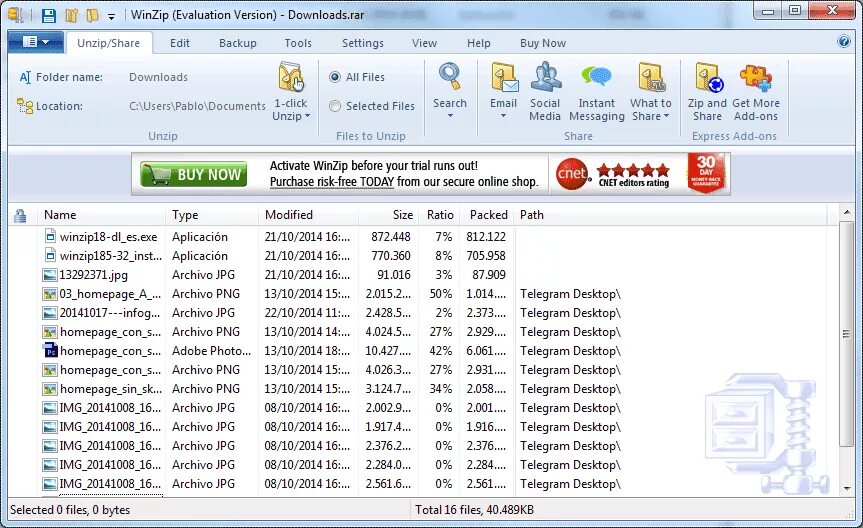Click the Folder name rename icon

(25, 77)
